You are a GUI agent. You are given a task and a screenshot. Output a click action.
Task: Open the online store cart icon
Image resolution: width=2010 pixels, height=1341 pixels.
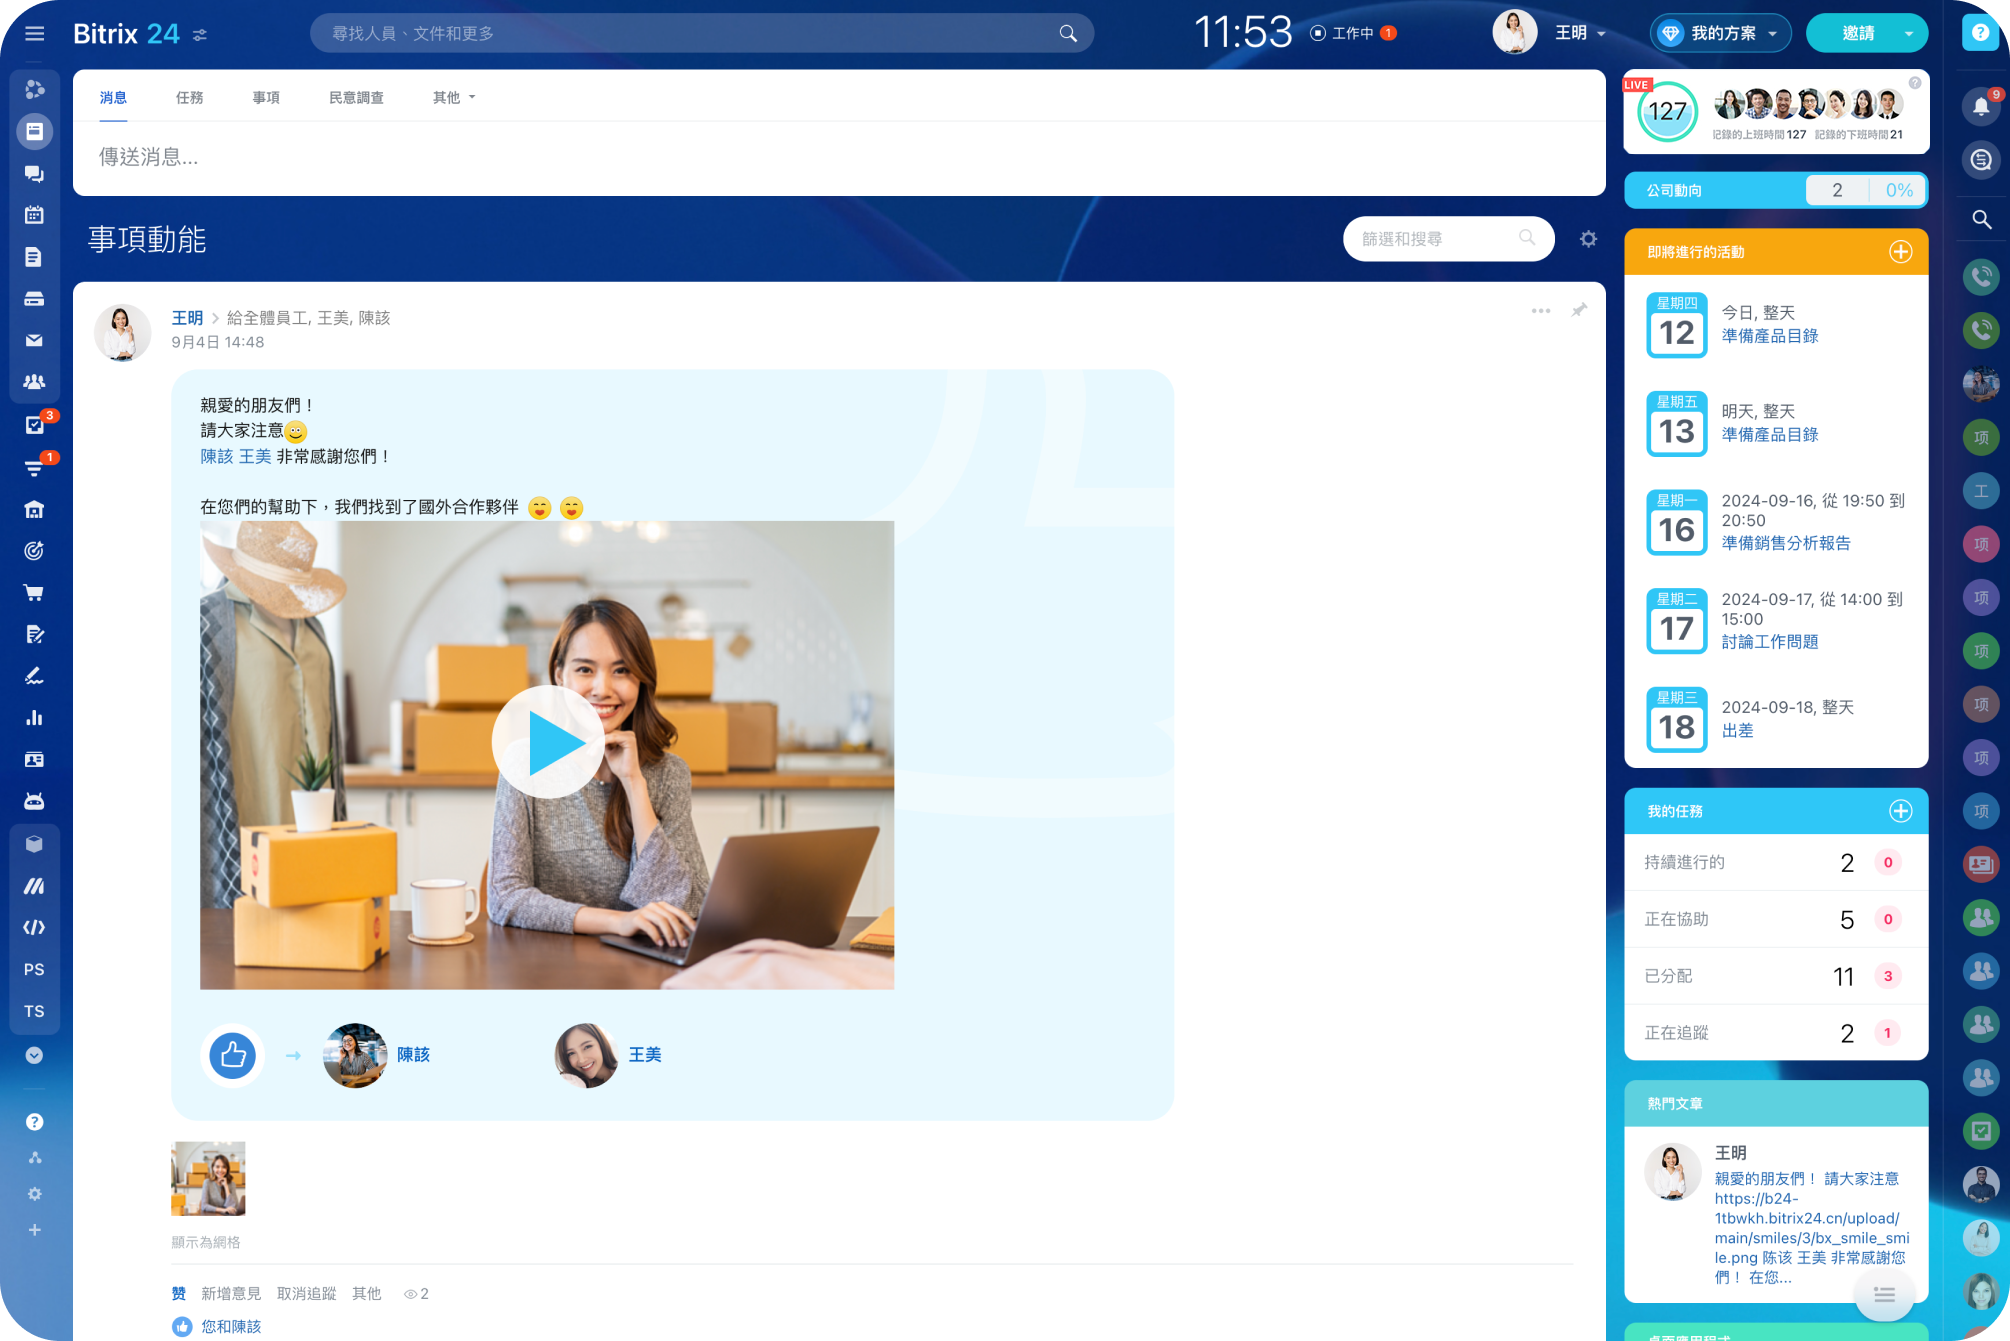(x=34, y=592)
